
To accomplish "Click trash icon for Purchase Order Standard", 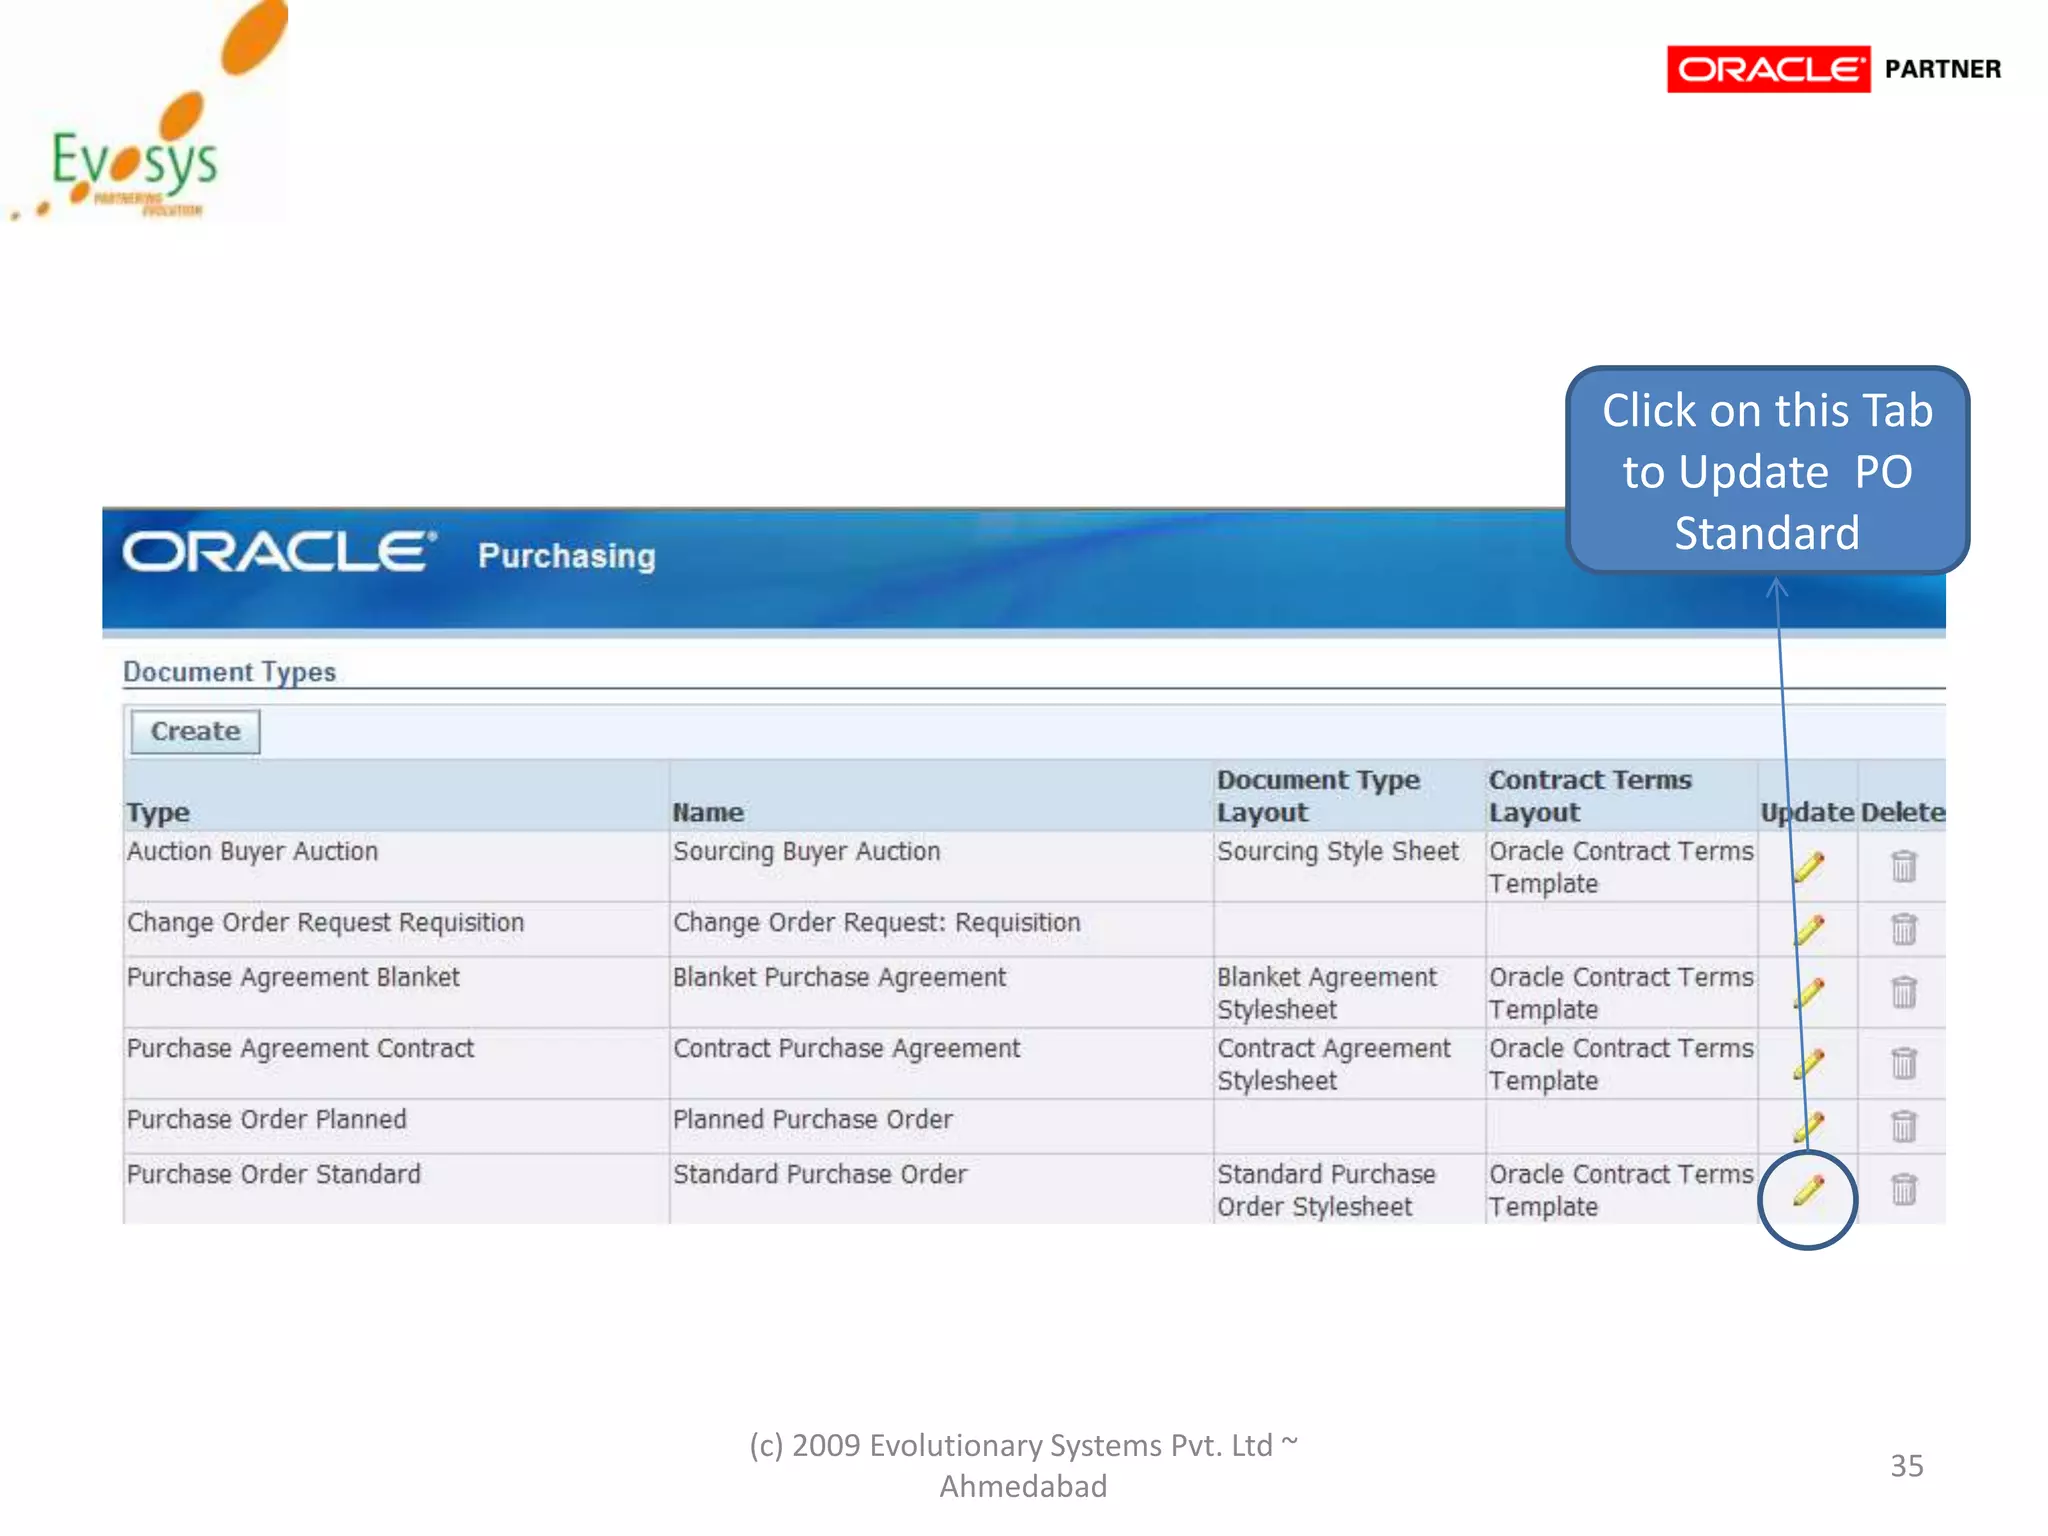I will (1904, 1189).
